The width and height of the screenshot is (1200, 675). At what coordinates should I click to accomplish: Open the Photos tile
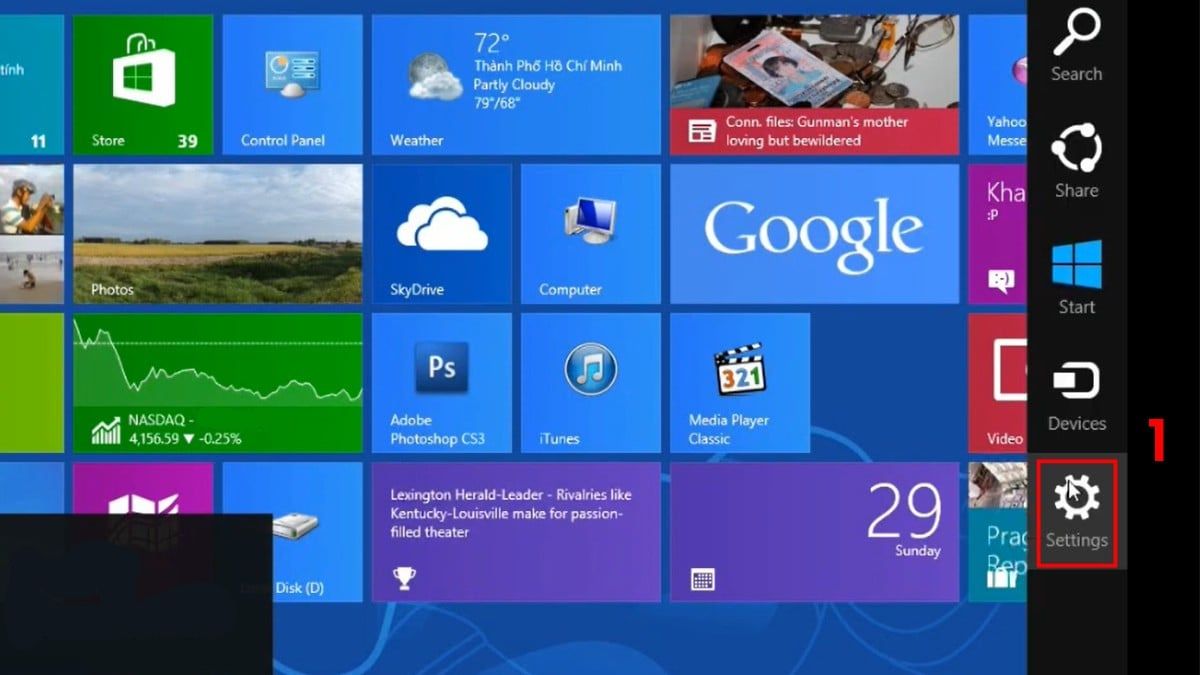[220, 233]
